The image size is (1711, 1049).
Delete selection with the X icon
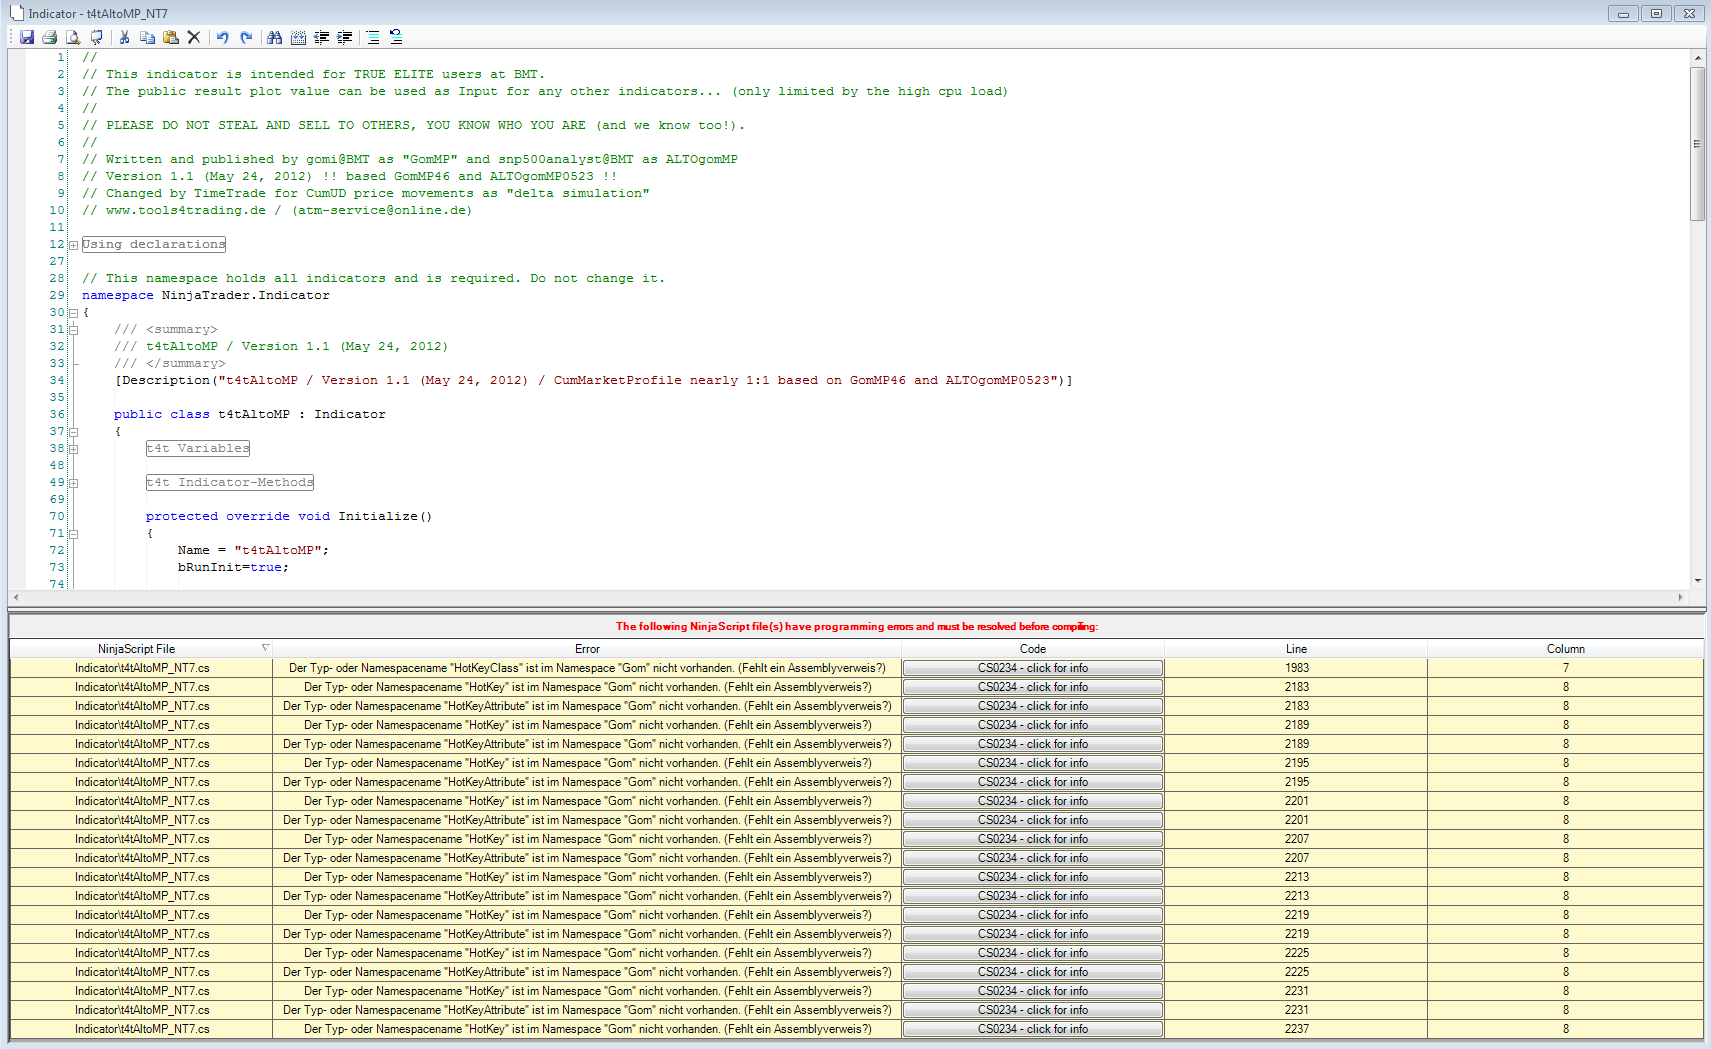tap(194, 37)
